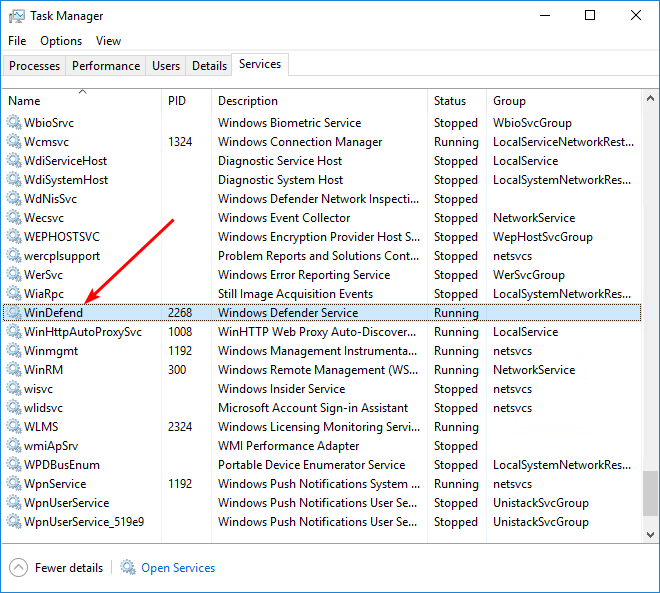The image size is (660, 593).
Task: Click the gear icon beside wlidsvc
Action: tap(14, 407)
